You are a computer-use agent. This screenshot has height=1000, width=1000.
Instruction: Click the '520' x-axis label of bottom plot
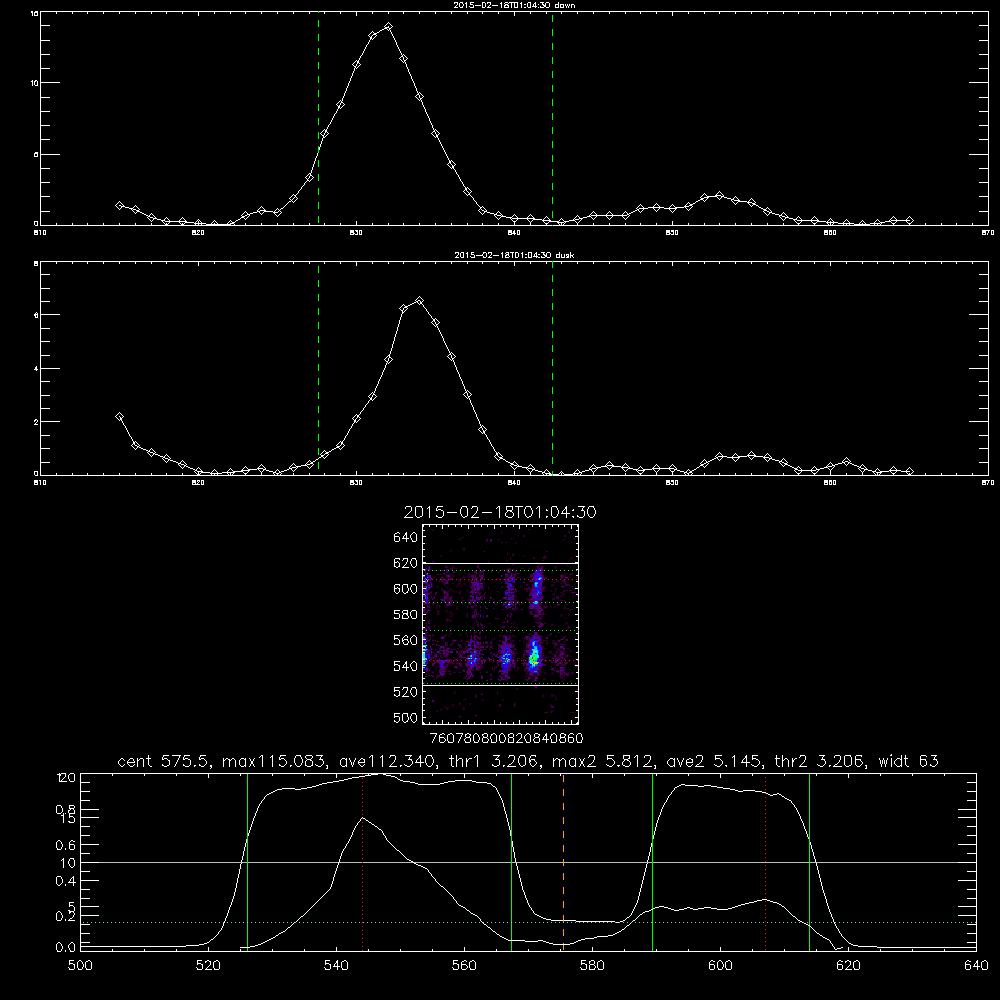click(x=208, y=966)
